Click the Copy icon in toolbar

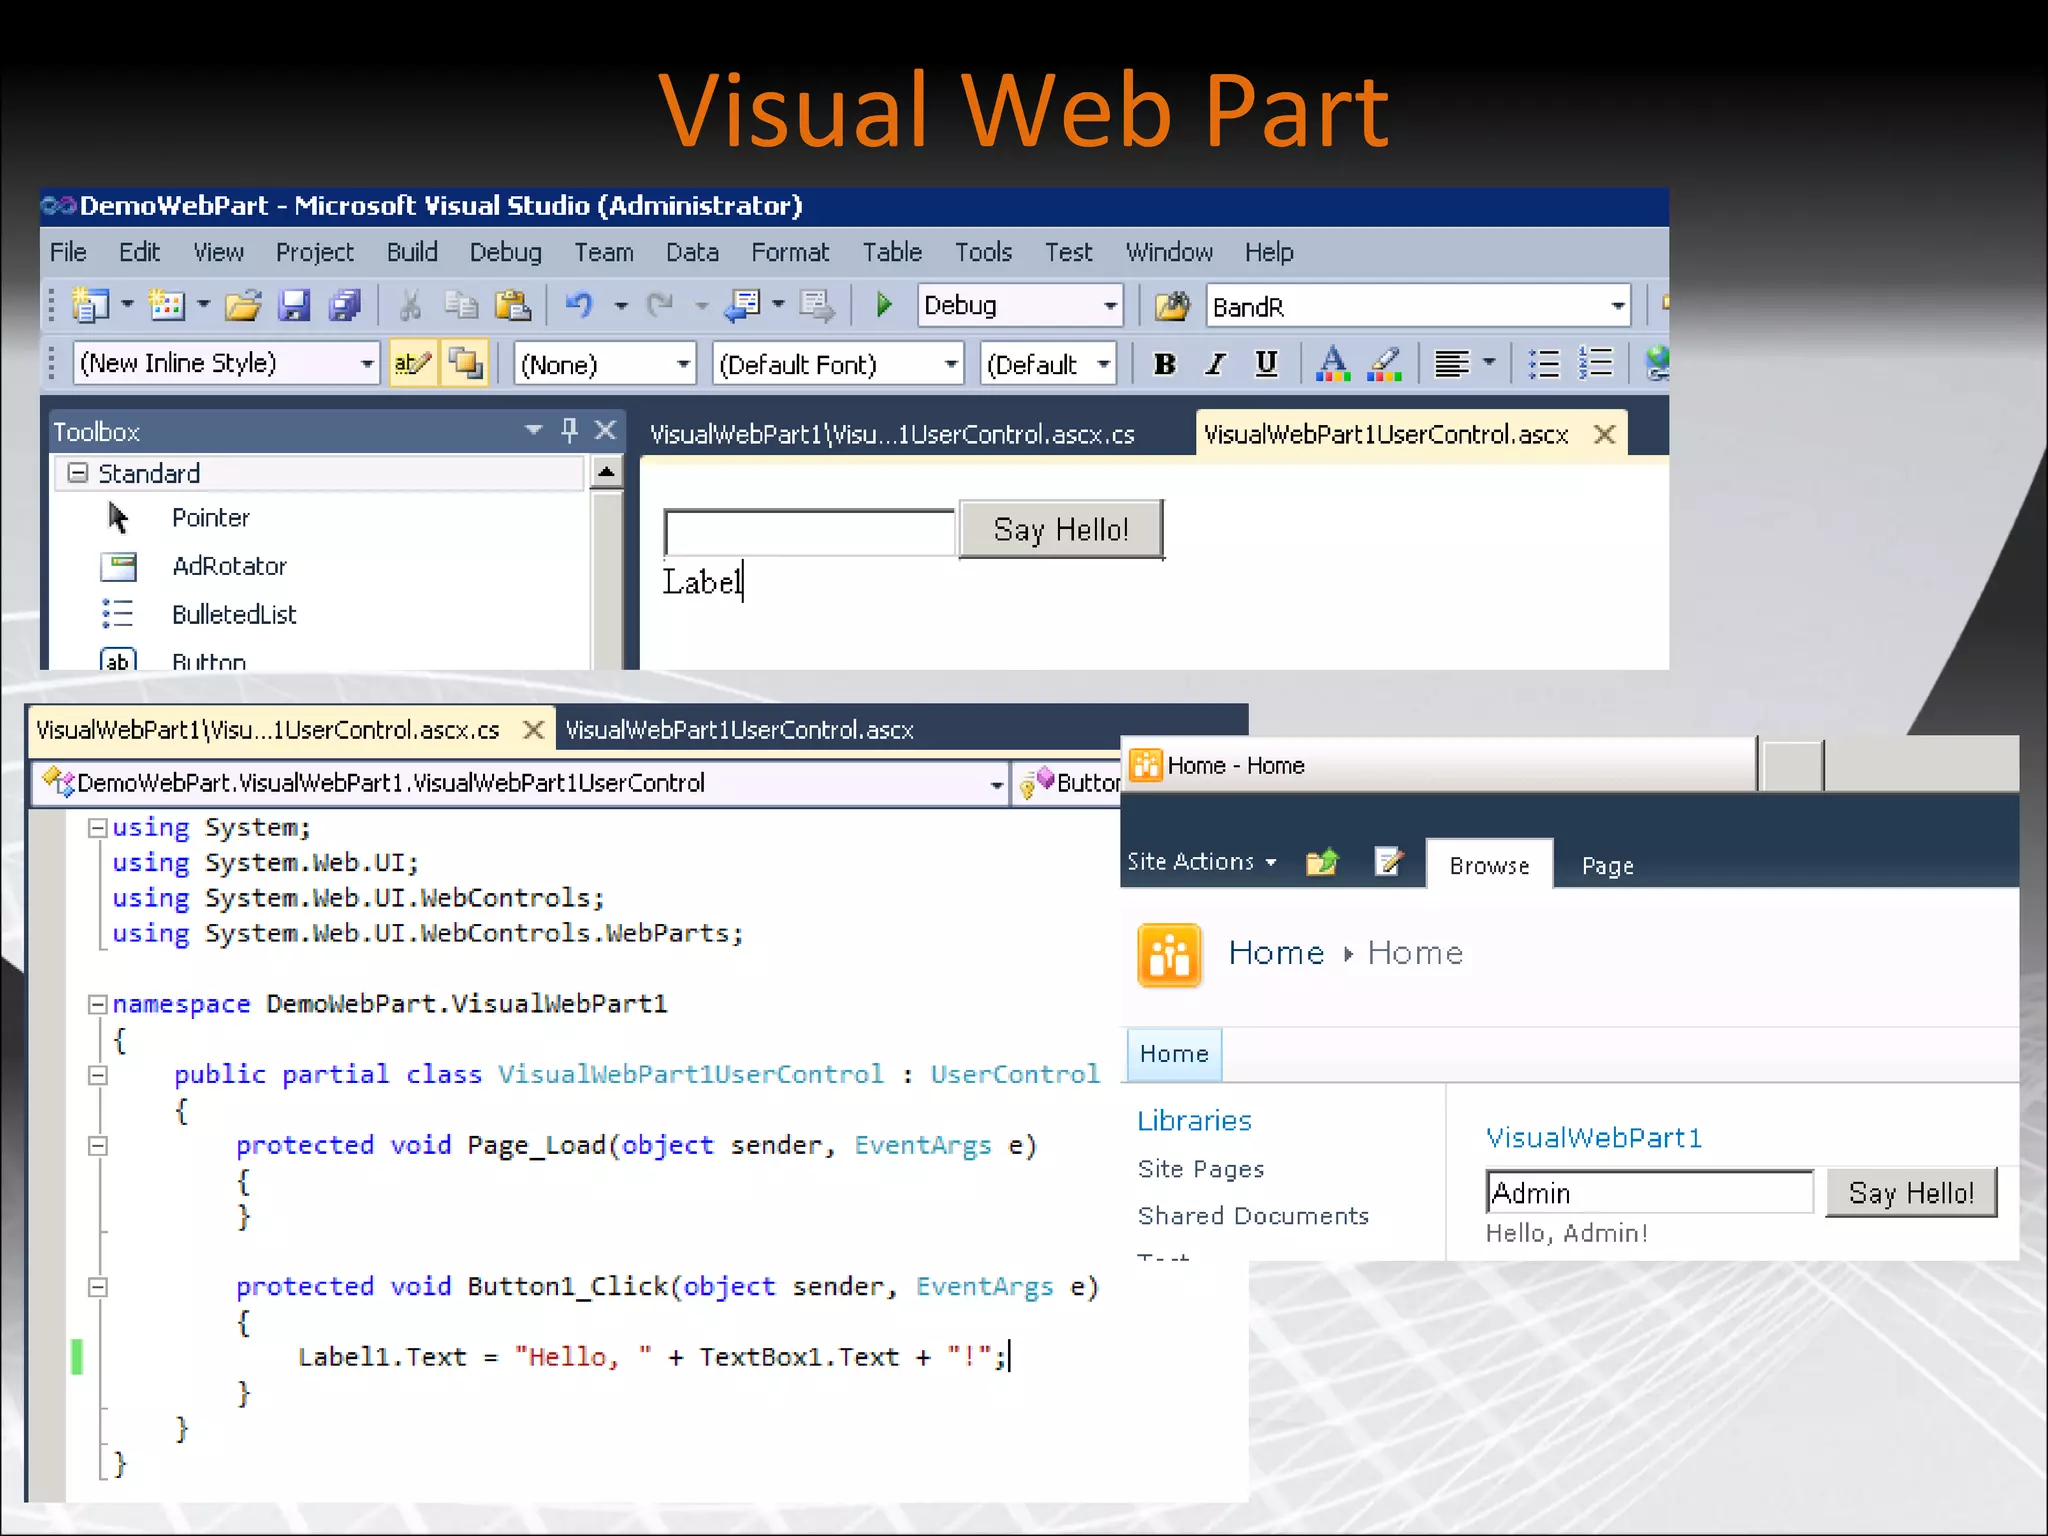pos(461,305)
